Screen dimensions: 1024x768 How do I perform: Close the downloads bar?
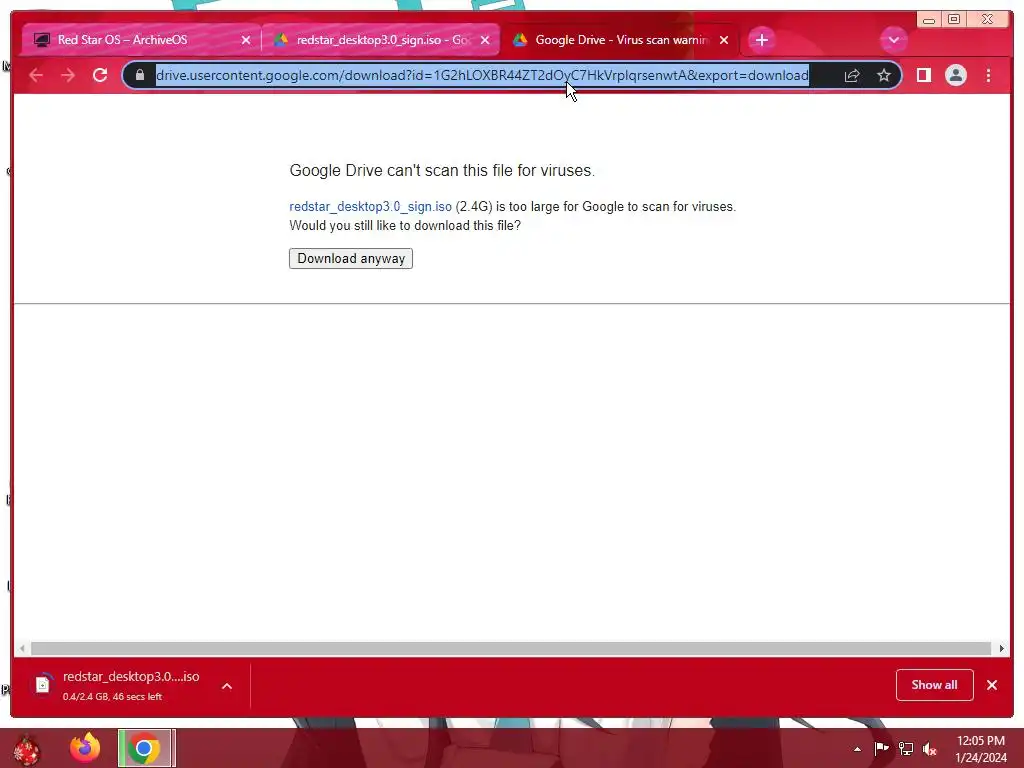pos(992,685)
